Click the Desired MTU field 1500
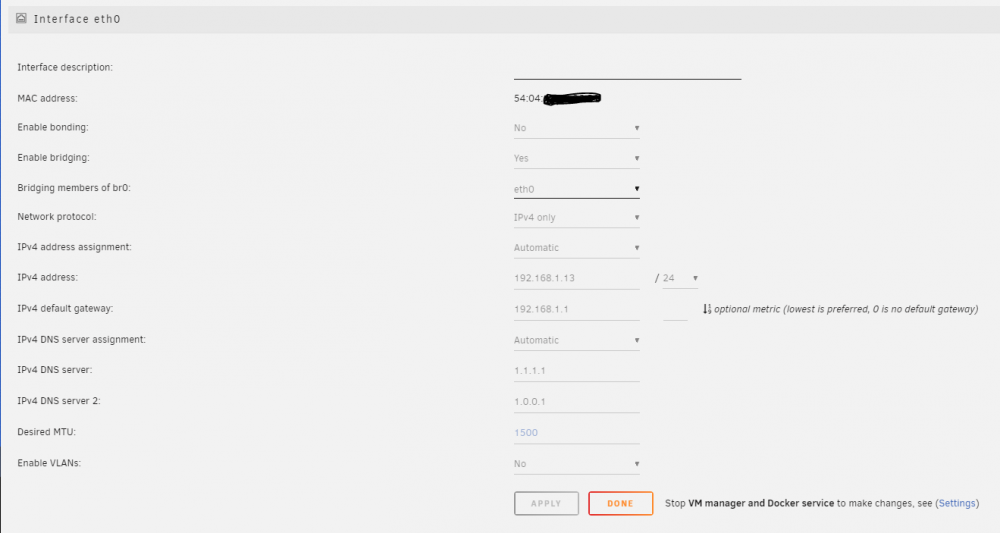The height and width of the screenshot is (533, 1000). (x=577, y=433)
